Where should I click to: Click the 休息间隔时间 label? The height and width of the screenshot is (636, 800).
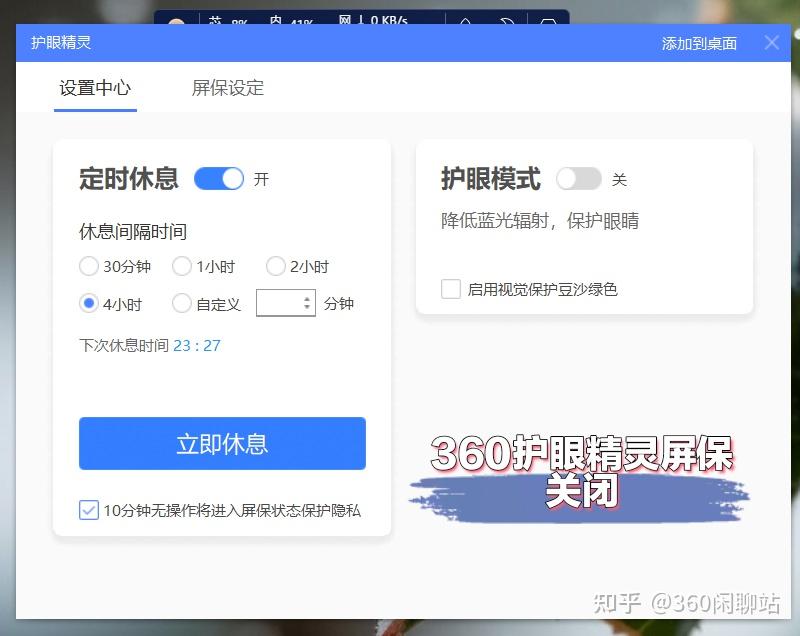point(133,232)
